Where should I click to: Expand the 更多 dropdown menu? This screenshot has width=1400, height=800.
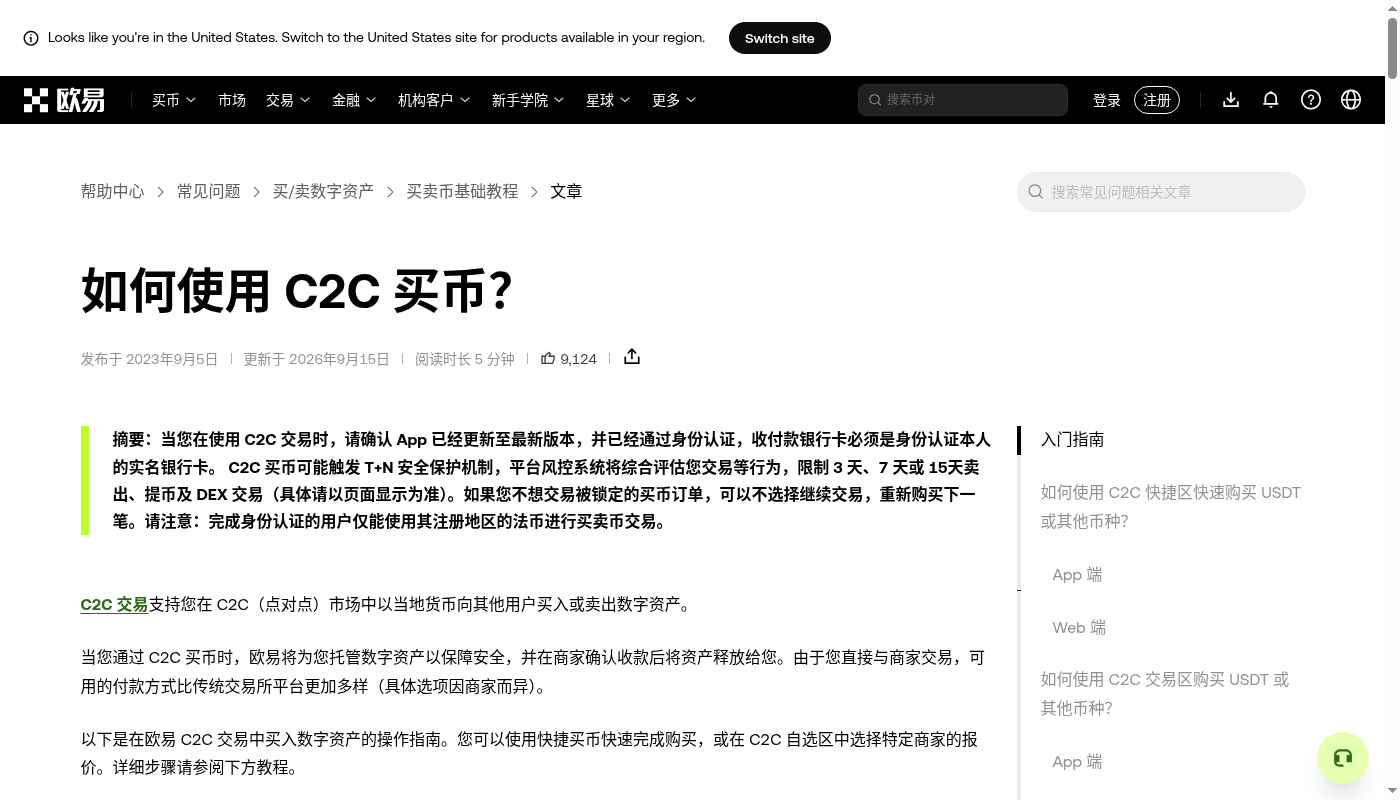(674, 100)
